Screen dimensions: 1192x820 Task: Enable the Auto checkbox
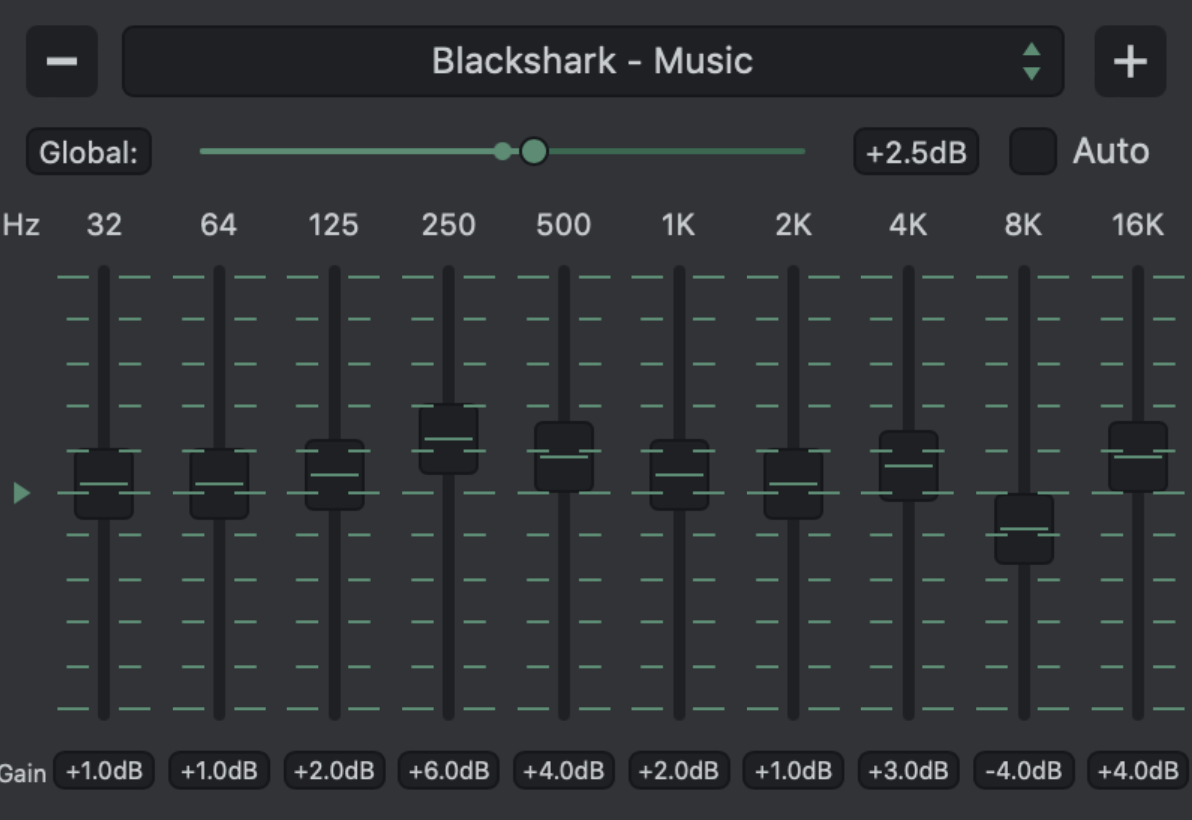(1033, 152)
